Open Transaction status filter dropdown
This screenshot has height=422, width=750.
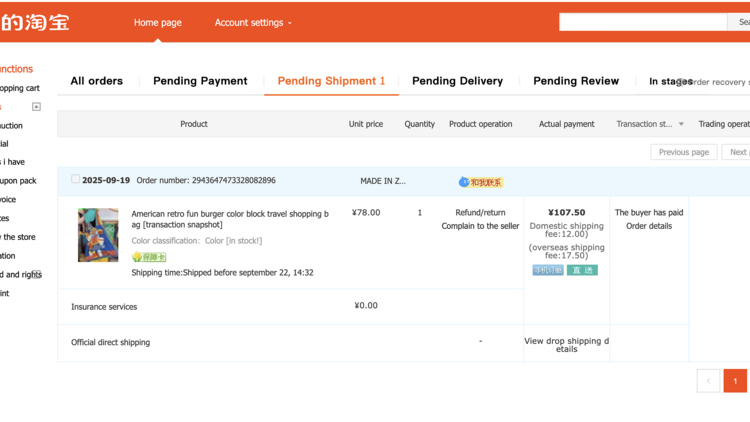click(x=650, y=124)
